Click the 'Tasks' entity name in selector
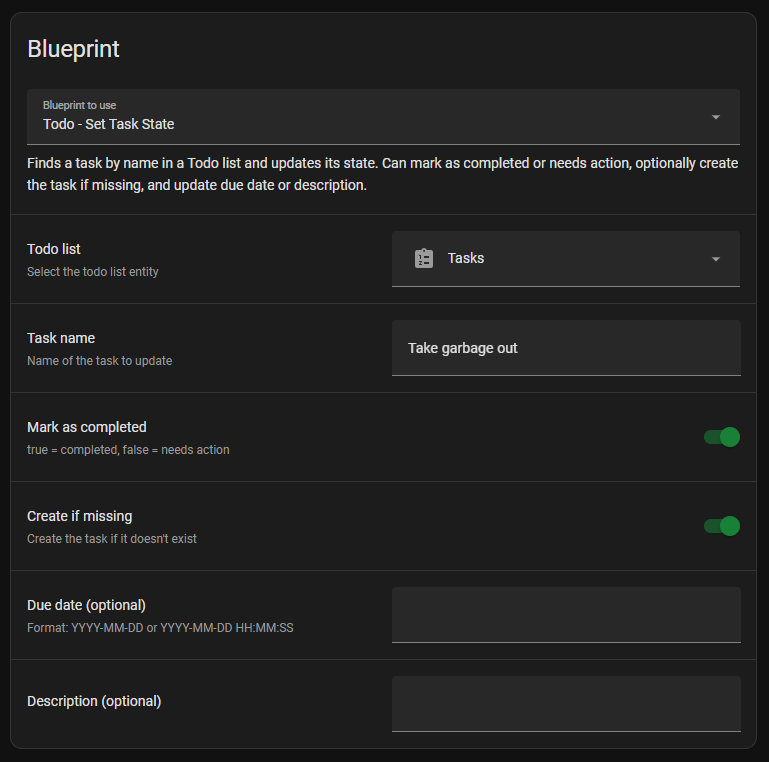This screenshot has height=762, width=769. coord(466,258)
